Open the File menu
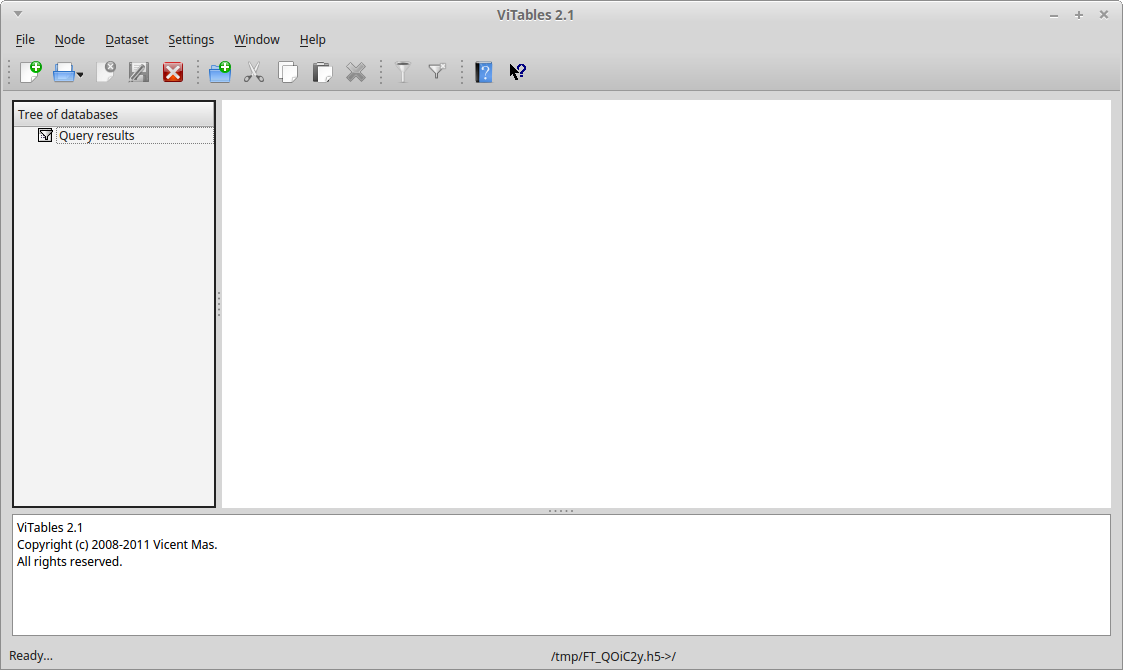 [25, 40]
